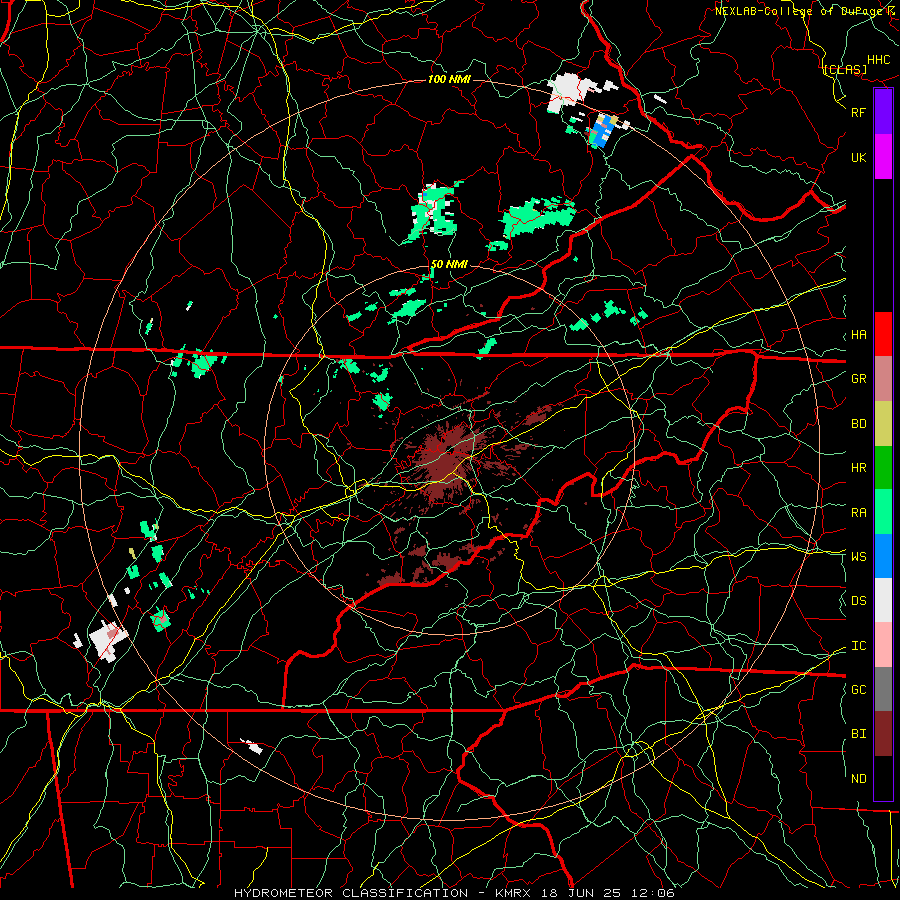Click the ND no data legend swatch
The height and width of the screenshot is (900, 900).
coord(883,778)
